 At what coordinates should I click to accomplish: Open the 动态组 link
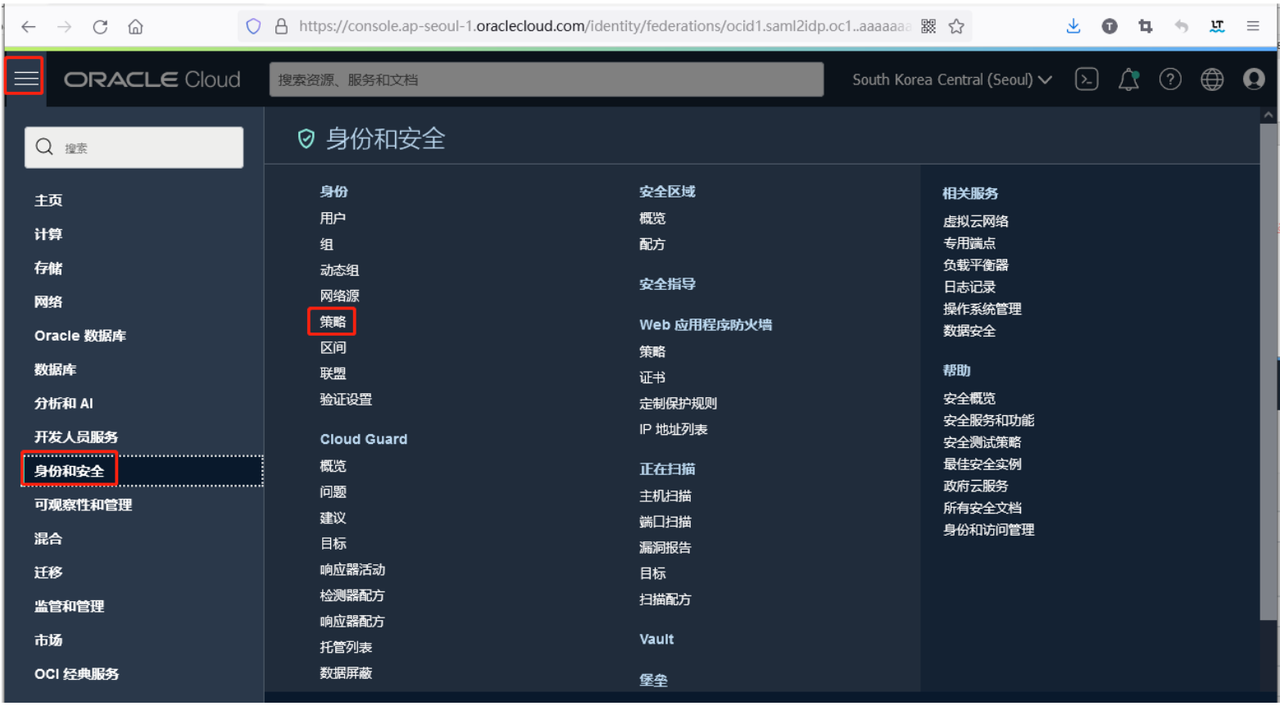point(340,270)
